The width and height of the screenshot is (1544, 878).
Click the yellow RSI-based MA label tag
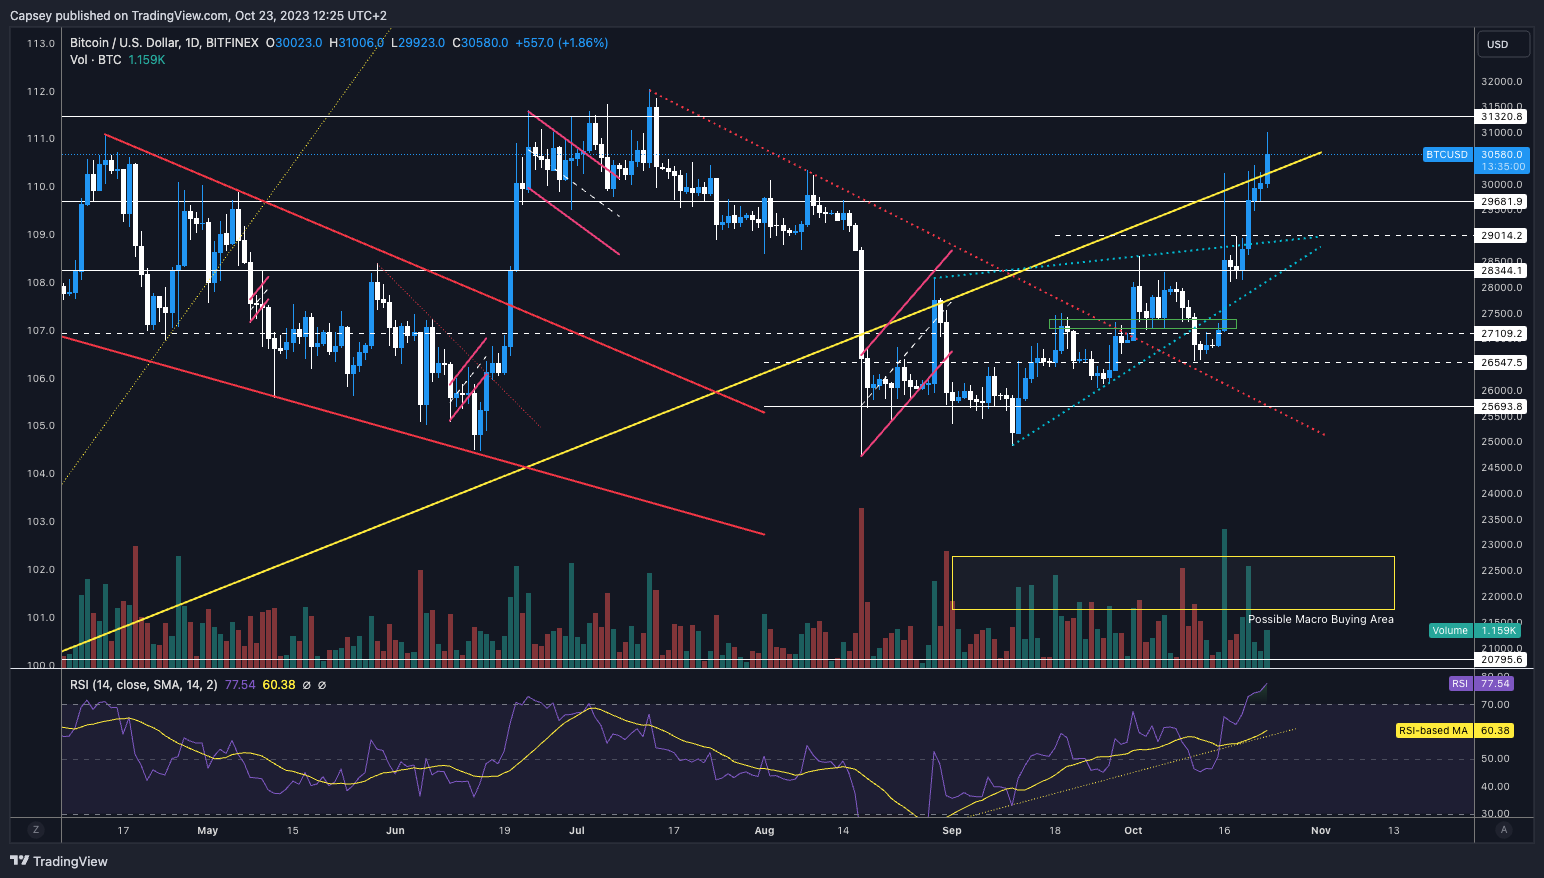point(1433,731)
